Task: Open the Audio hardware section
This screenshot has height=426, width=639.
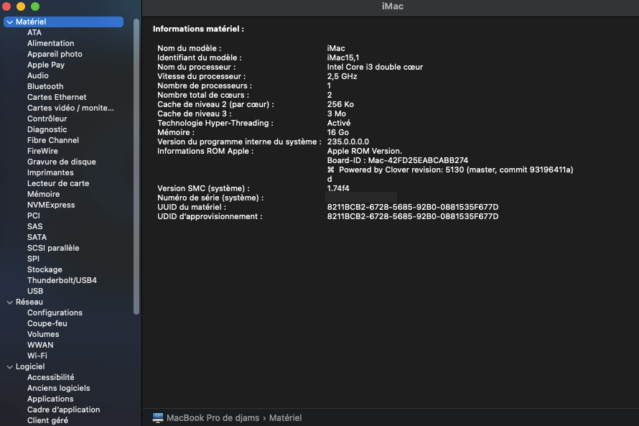Action: (x=37, y=75)
